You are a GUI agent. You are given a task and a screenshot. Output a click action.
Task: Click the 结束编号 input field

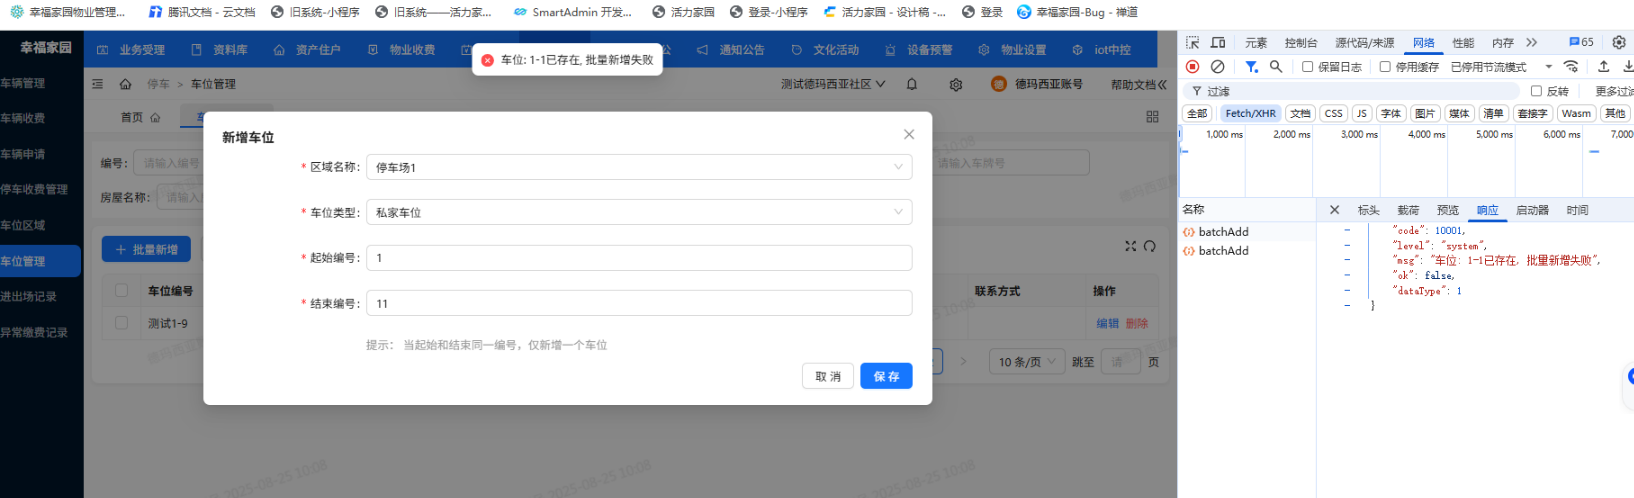[639, 303]
